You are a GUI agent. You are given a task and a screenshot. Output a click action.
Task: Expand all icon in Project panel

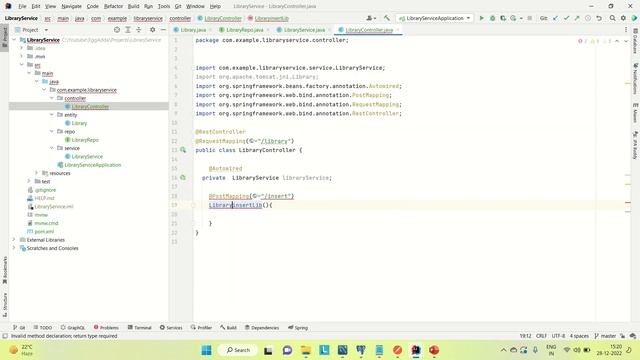128,30
